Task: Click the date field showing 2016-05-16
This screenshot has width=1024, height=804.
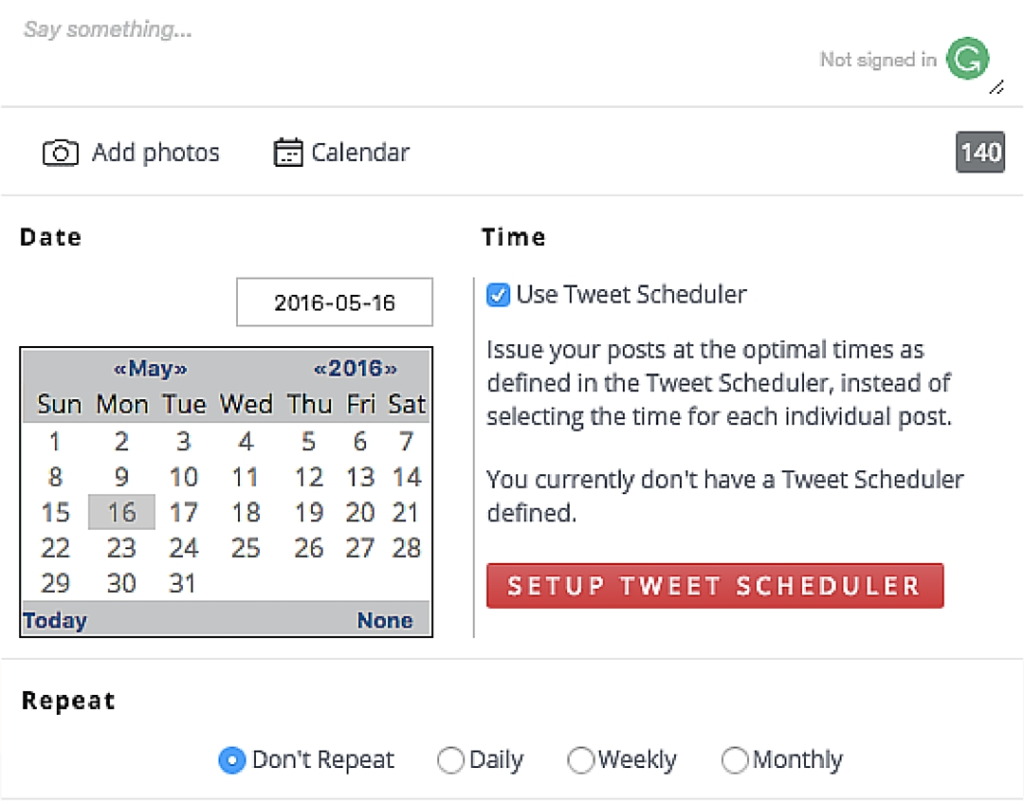Action: [334, 302]
